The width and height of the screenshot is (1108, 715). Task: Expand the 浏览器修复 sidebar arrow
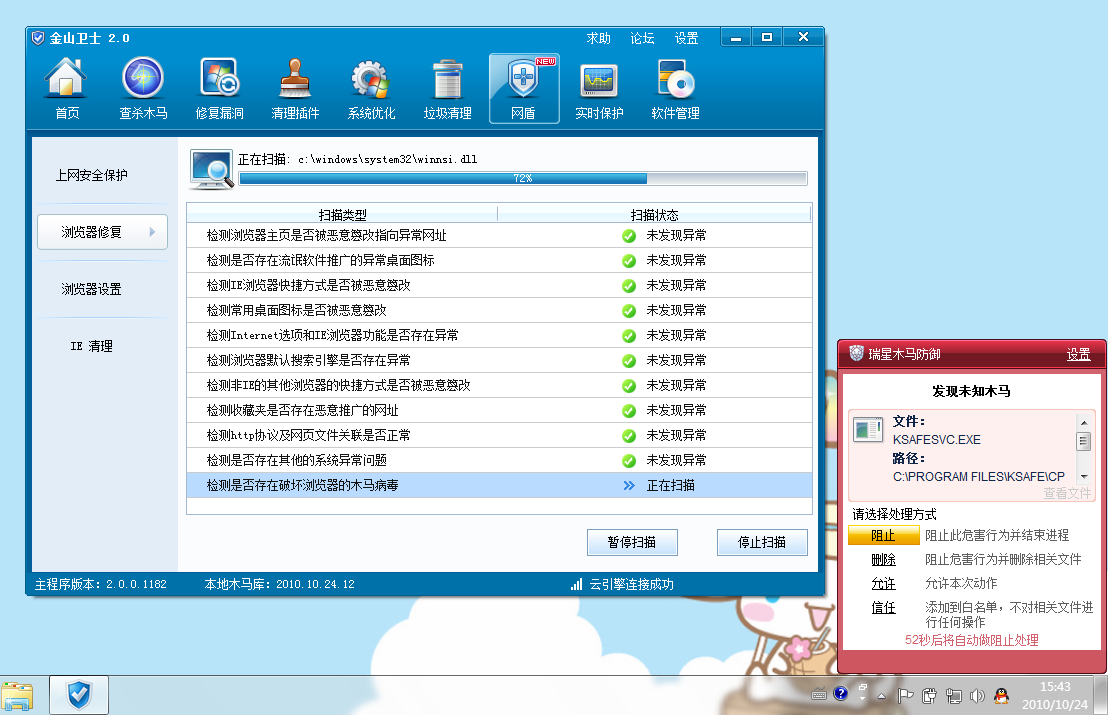[x=152, y=232]
